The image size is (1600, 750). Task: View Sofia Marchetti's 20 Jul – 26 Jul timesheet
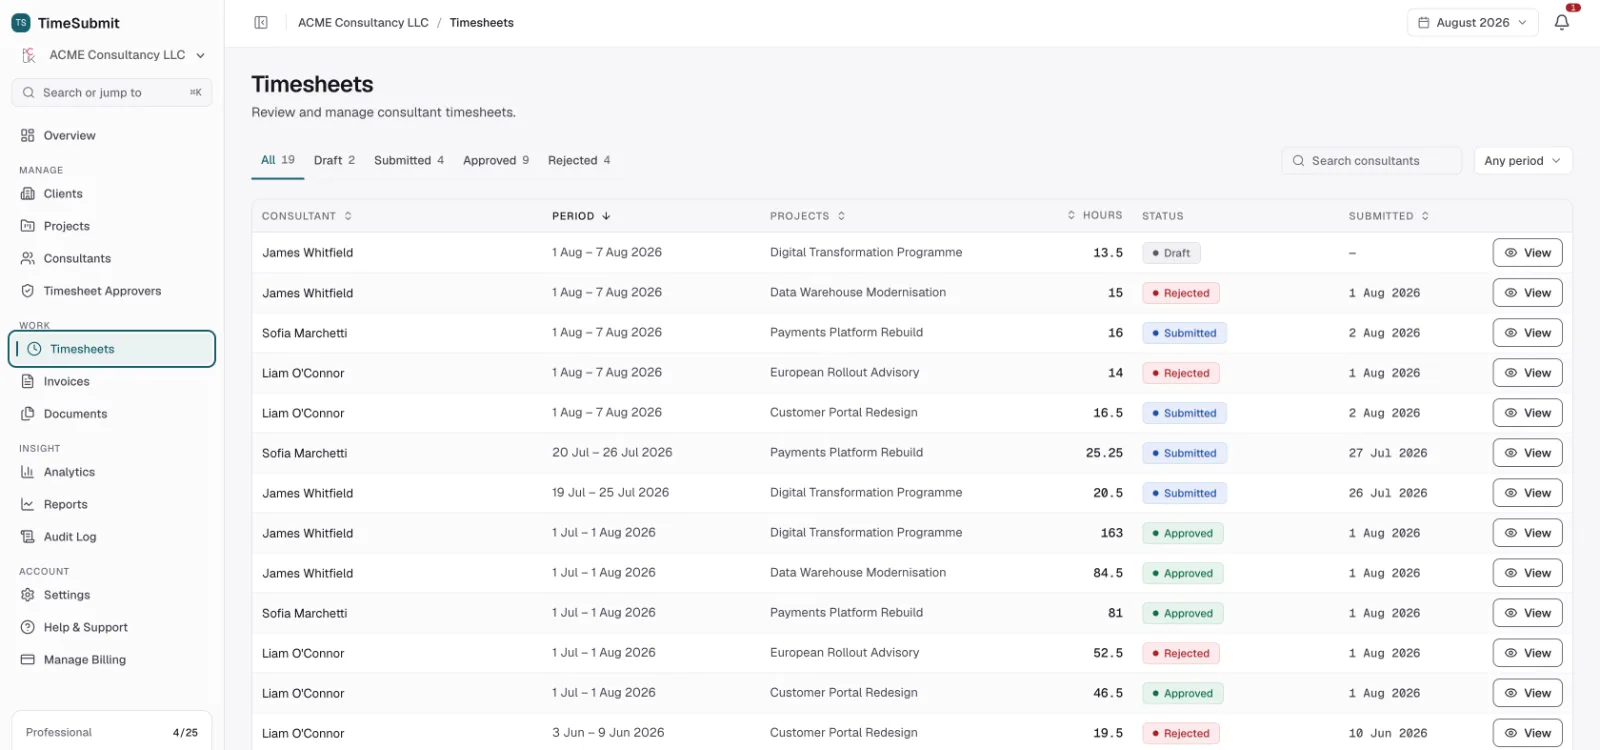(x=1527, y=453)
